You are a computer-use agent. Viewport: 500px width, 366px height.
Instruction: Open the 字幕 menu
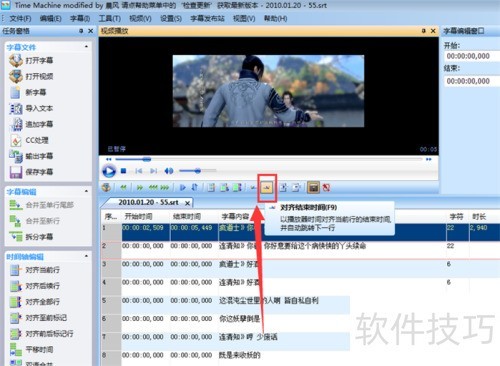tap(80, 18)
